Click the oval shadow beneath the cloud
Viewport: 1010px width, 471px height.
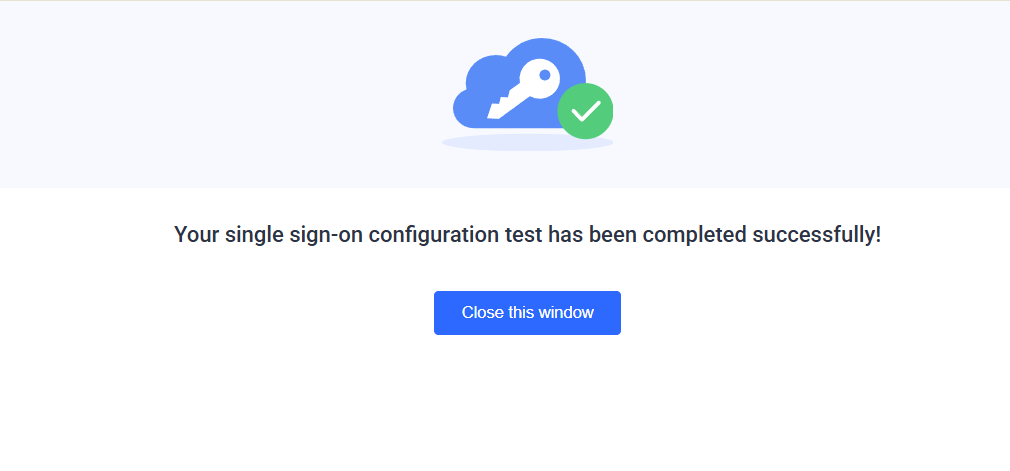500,144
